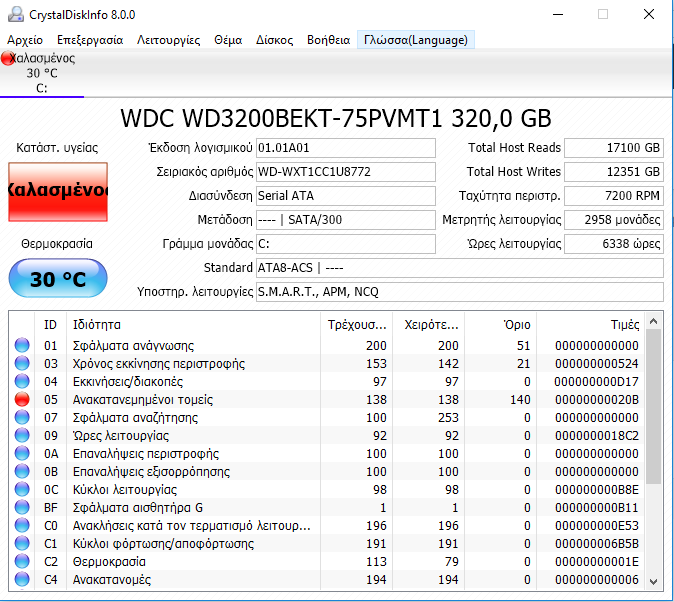Click the serial number field WD-WXT1CC1U8772

346,172
